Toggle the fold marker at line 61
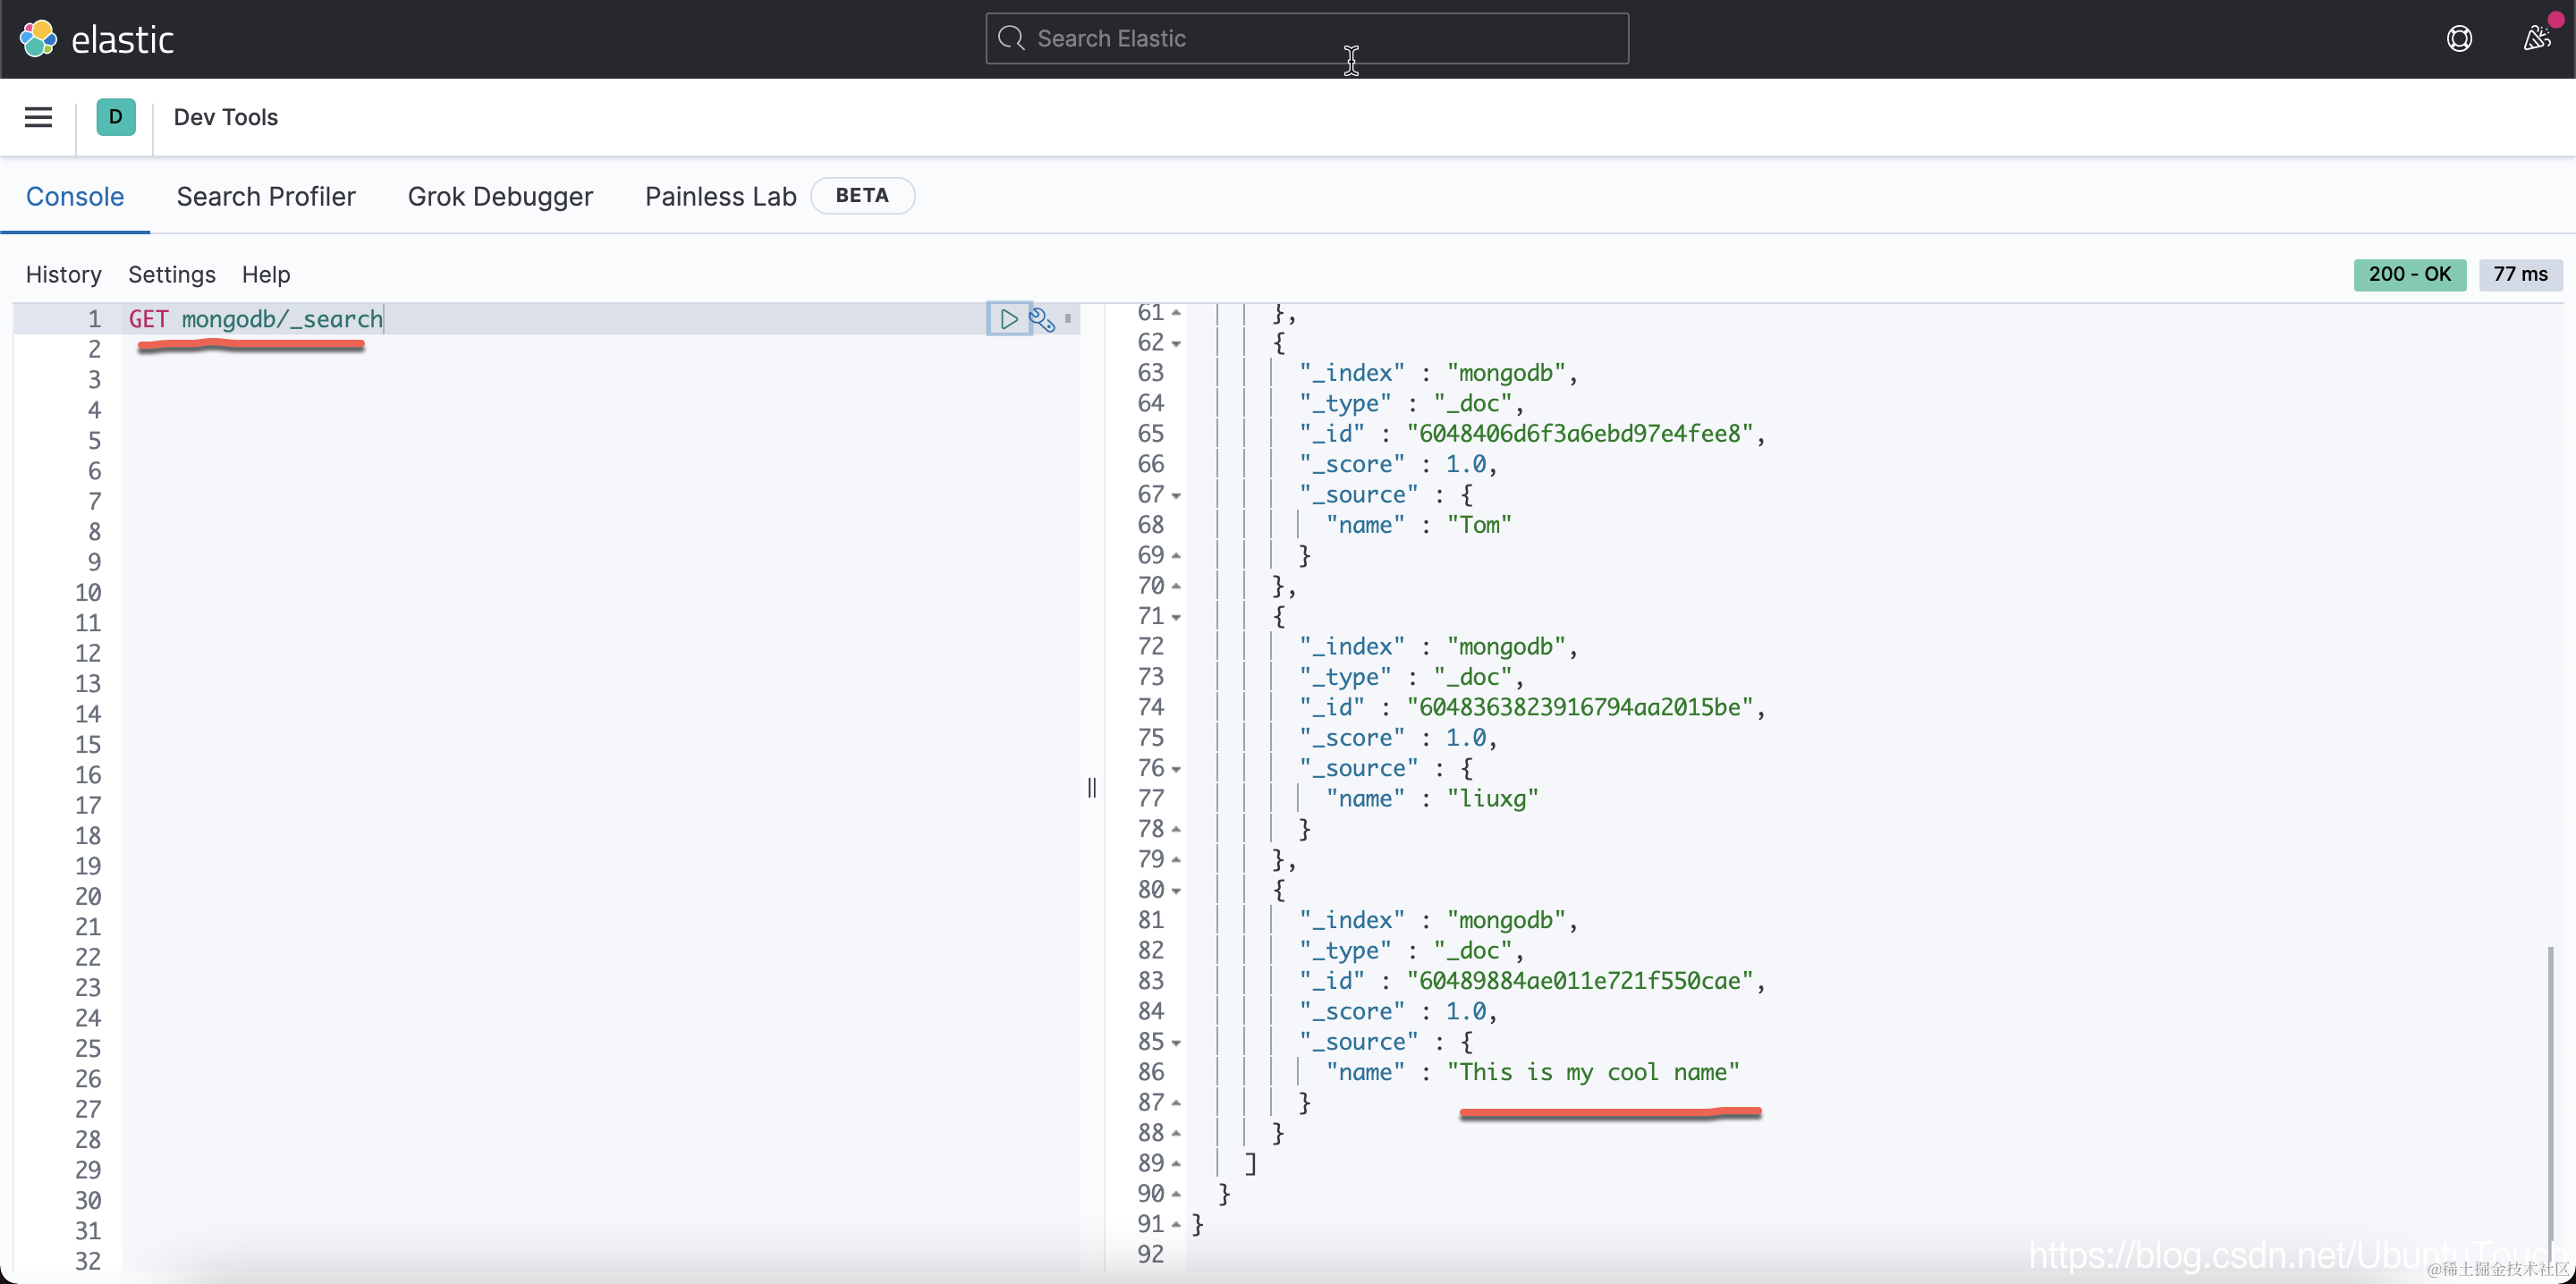The width and height of the screenshot is (2576, 1284). point(1176,313)
